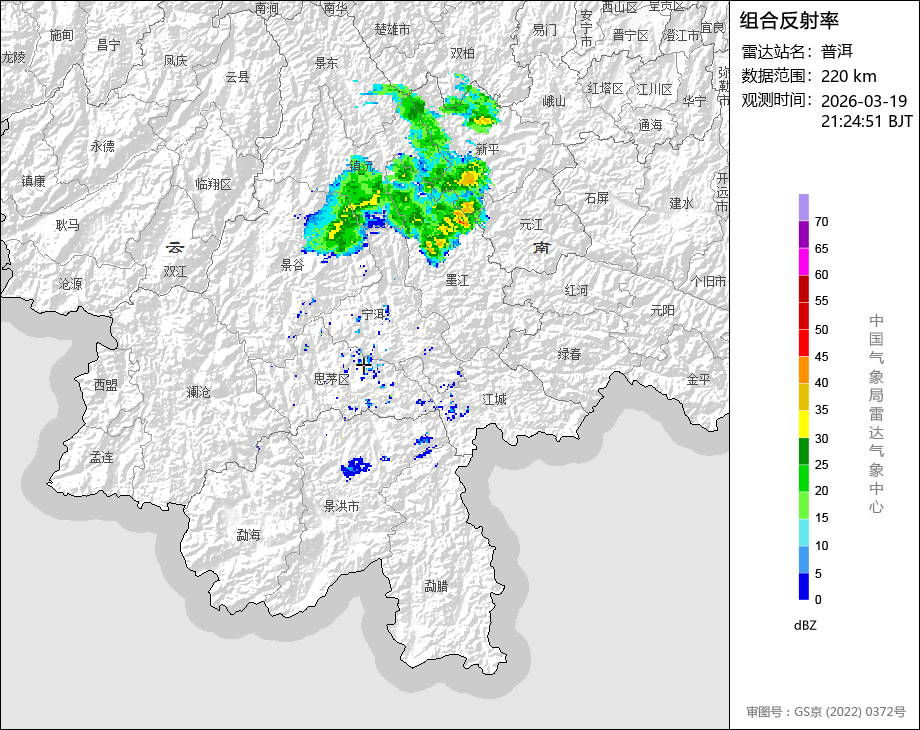Click the light purple top legend swatch
Viewport: 920px width, 730px height.
804,207
